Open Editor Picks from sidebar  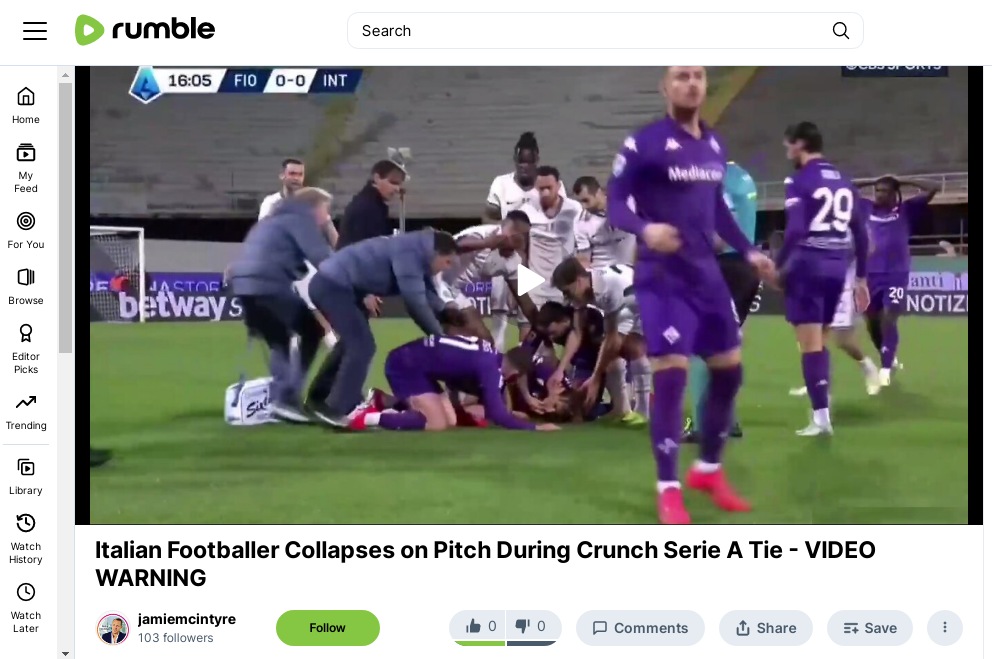coord(26,349)
